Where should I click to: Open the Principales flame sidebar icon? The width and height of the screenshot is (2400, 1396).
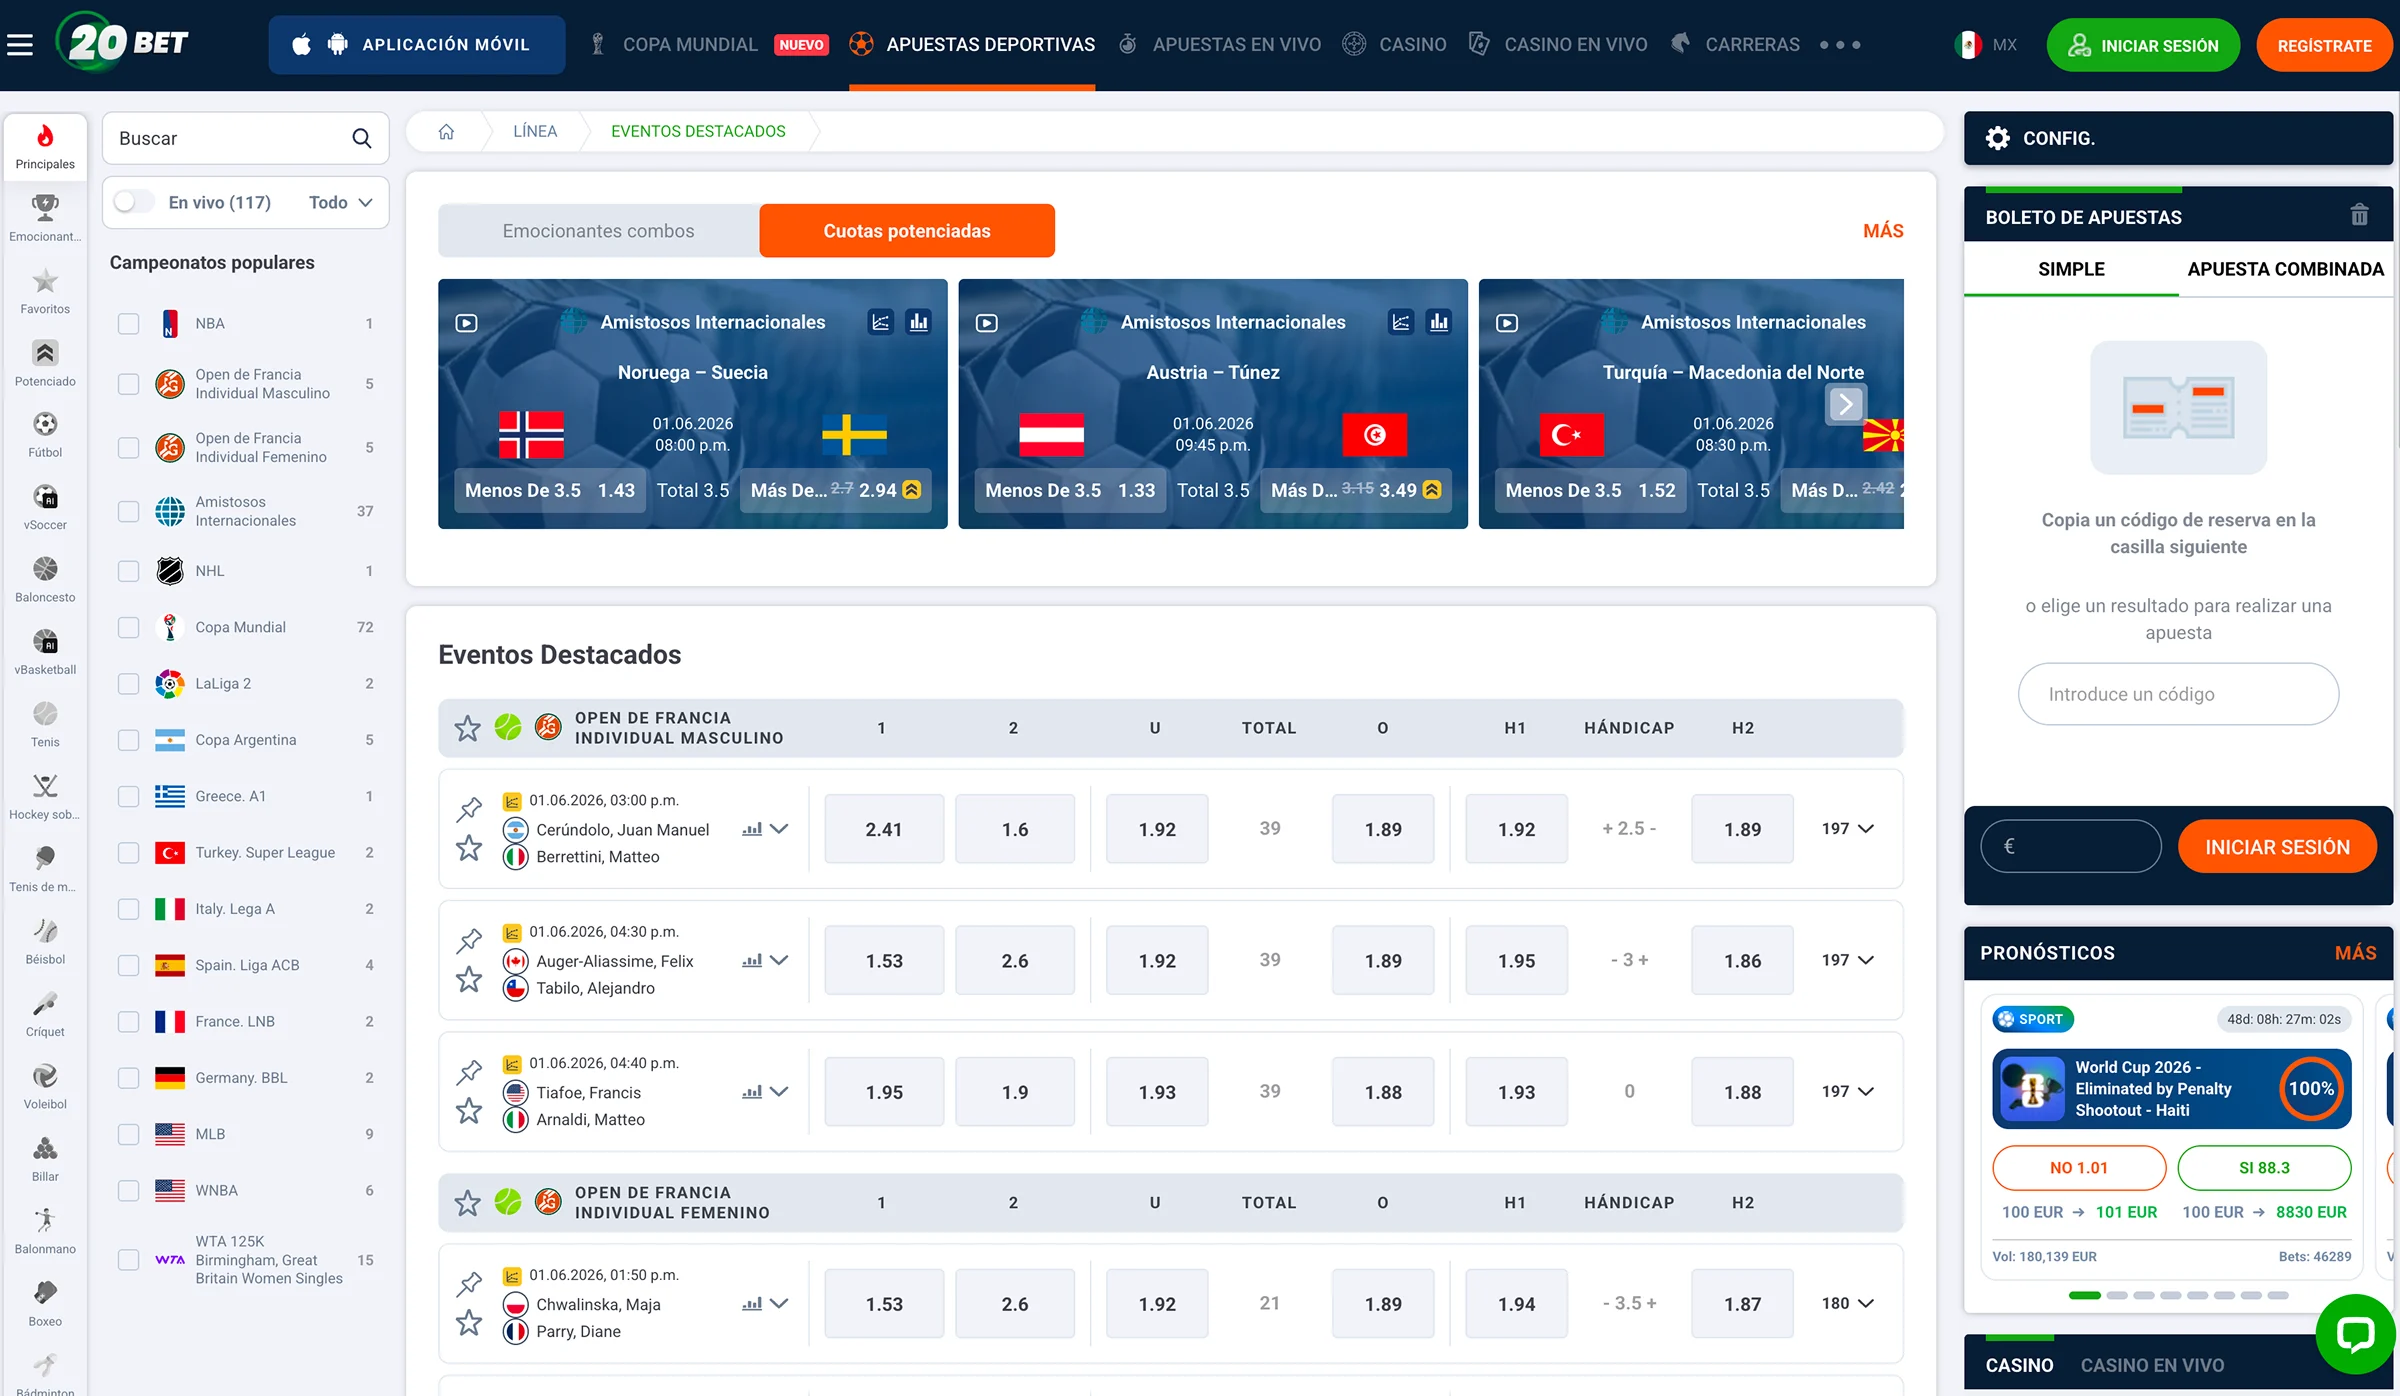45,146
